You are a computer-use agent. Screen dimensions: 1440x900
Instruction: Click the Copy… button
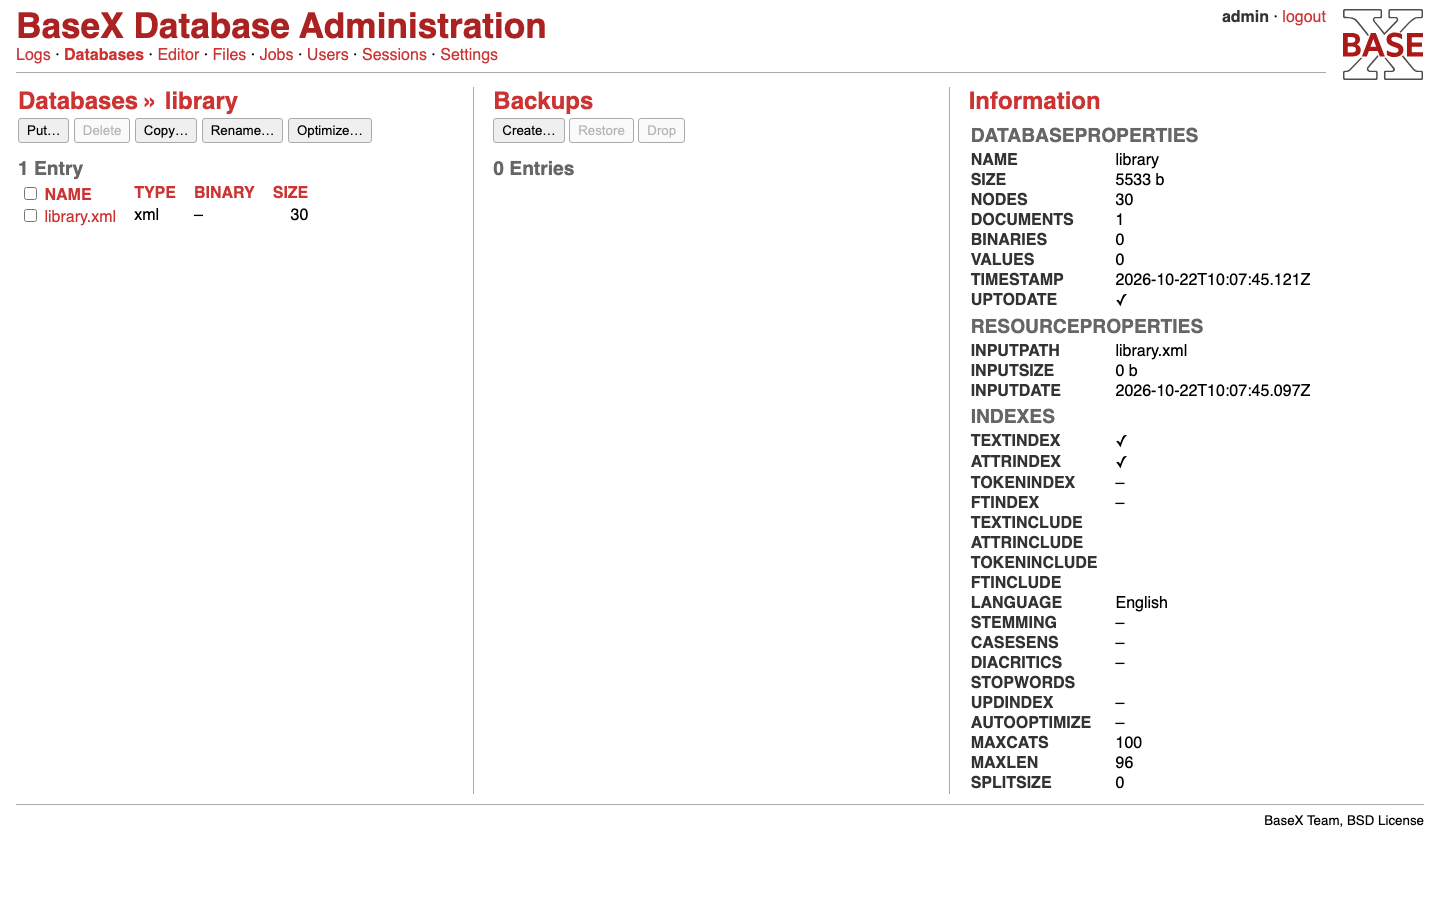pos(166,131)
